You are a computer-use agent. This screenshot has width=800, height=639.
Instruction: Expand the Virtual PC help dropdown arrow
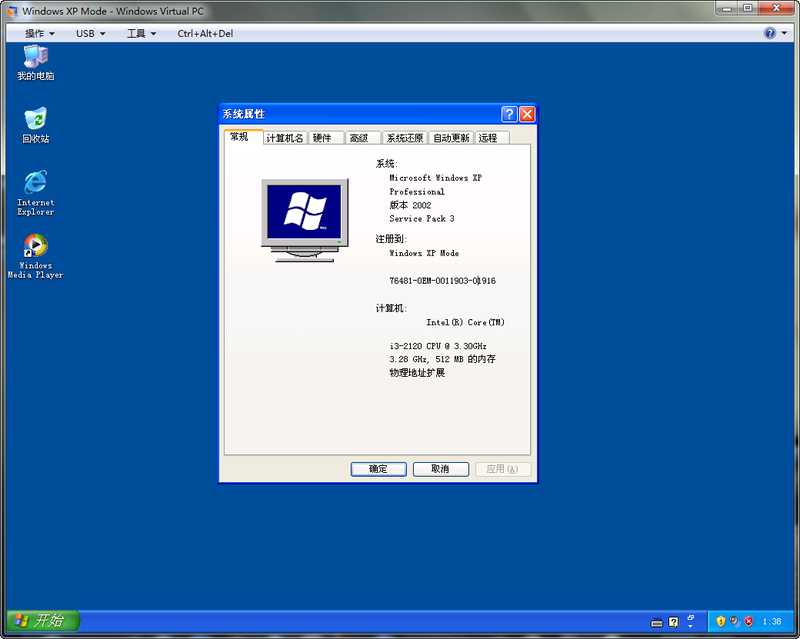click(784, 34)
